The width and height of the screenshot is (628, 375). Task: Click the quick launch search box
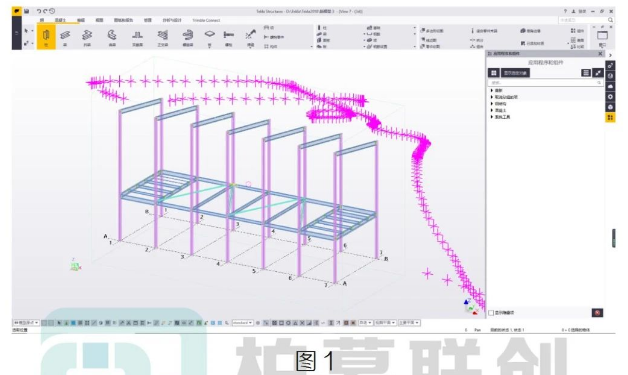pyautogui.click(x=586, y=20)
